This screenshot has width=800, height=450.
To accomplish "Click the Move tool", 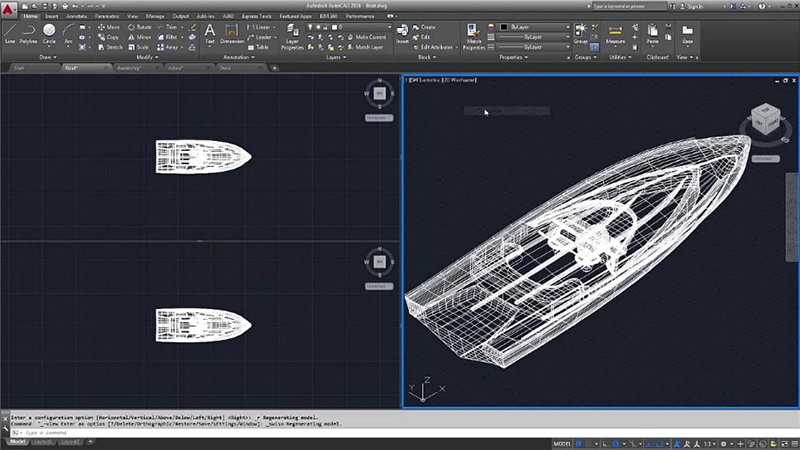I will pyautogui.click(x=108, y=27).
